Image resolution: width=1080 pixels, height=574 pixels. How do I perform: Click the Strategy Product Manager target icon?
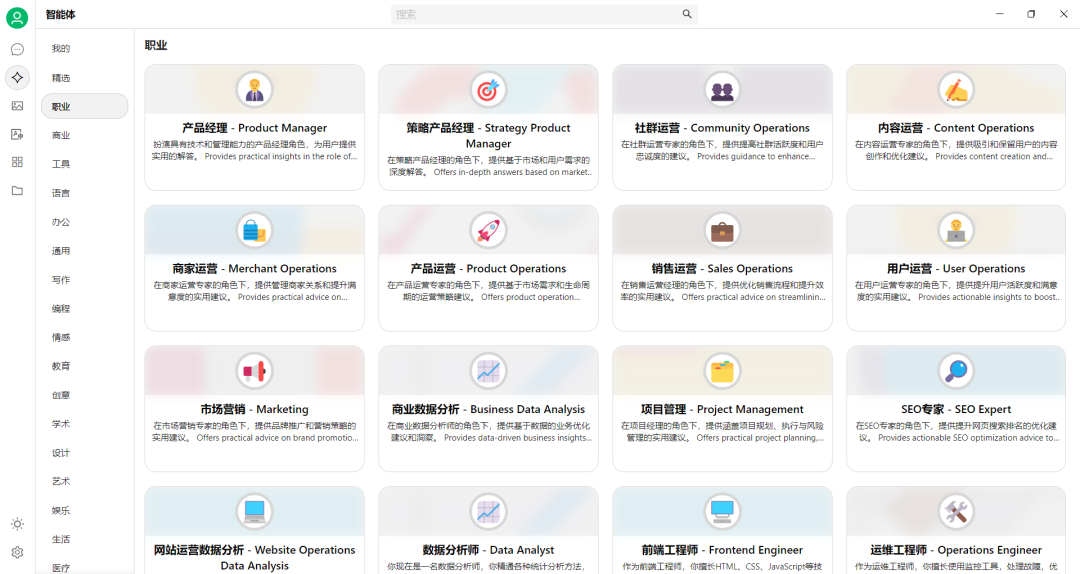click(488, 90)
